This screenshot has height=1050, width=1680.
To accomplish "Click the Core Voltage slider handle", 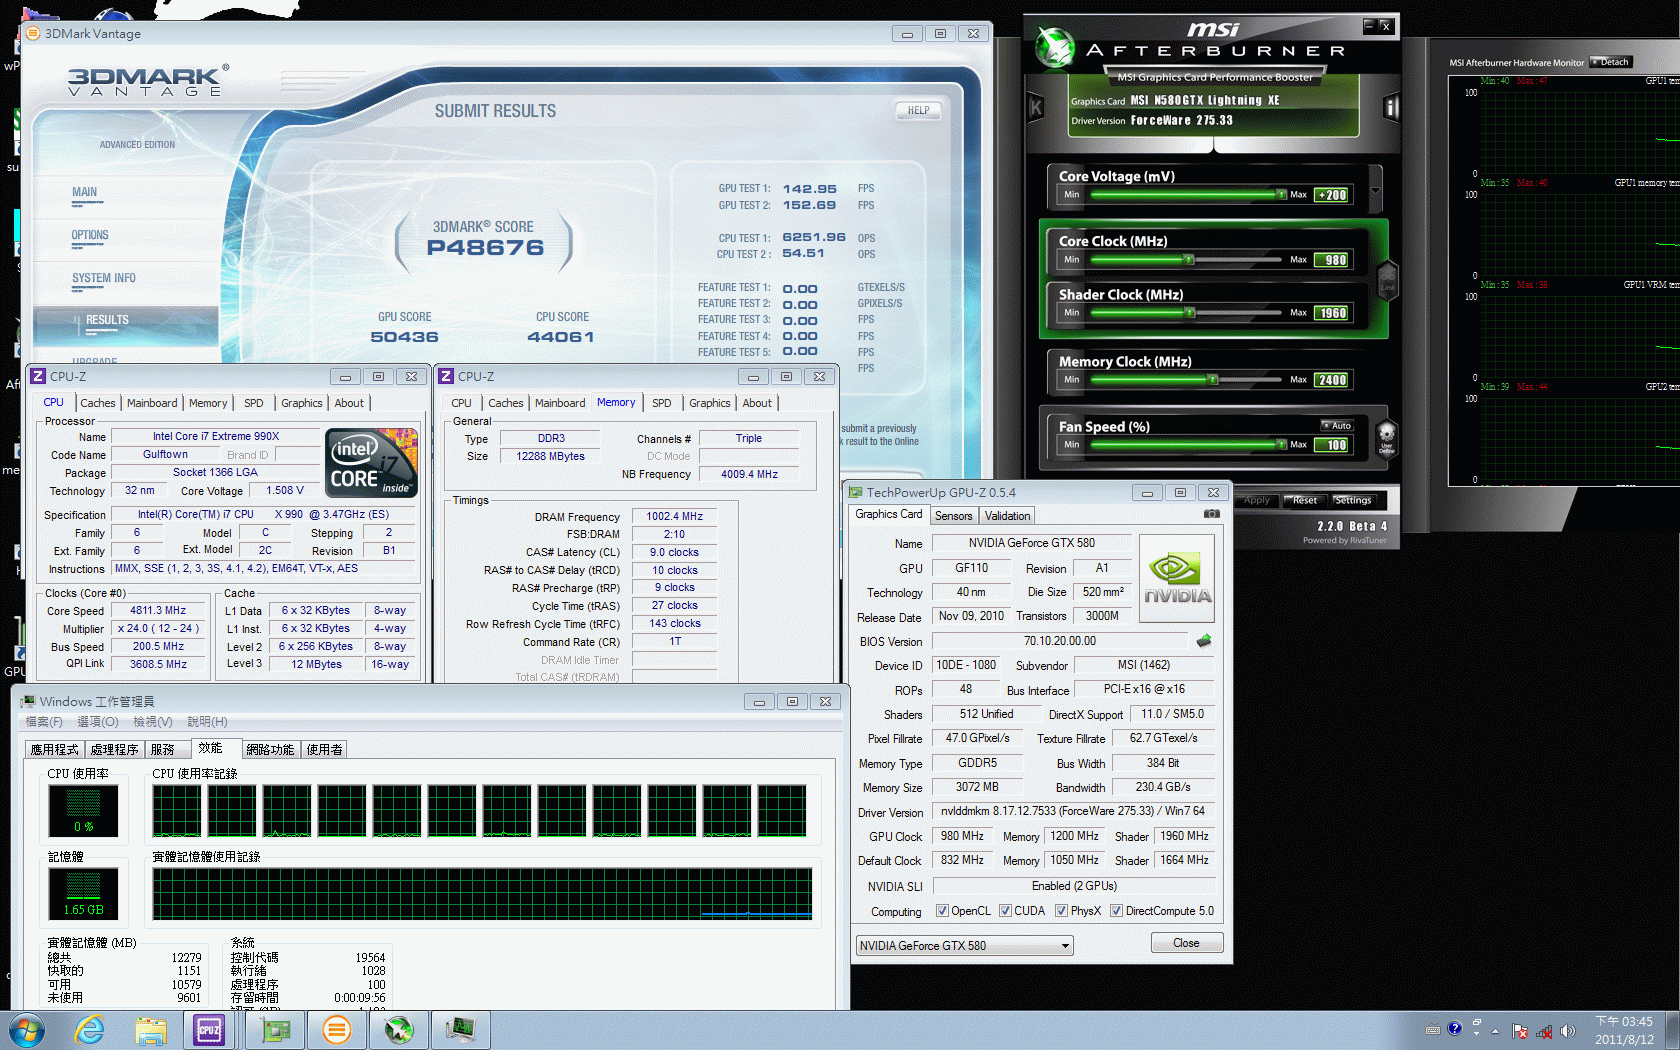I will click(x=1281, y=194).
